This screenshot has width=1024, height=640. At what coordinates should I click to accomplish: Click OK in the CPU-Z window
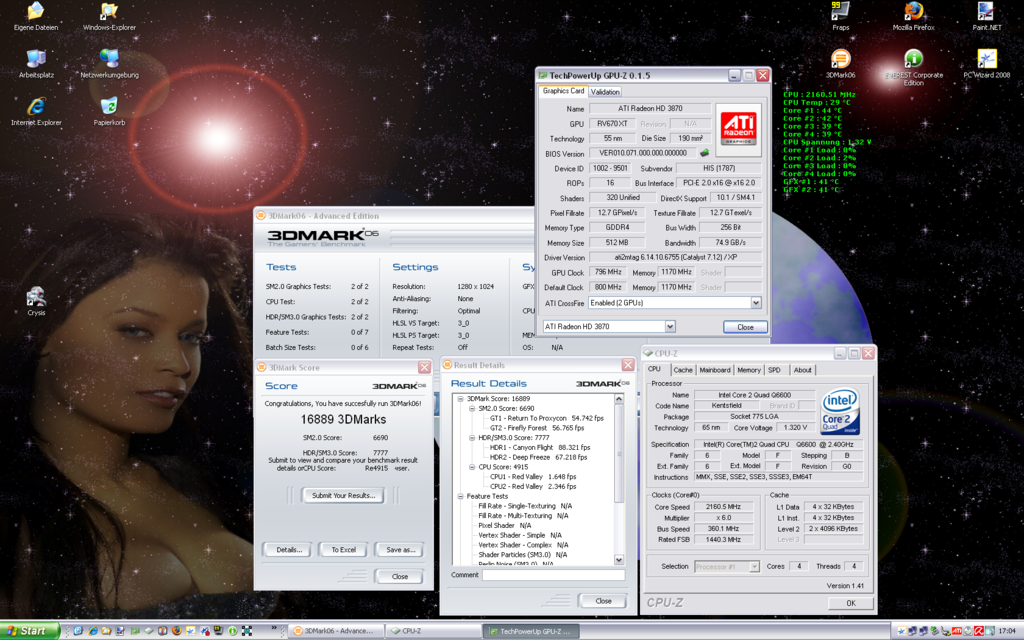point(850,603)
